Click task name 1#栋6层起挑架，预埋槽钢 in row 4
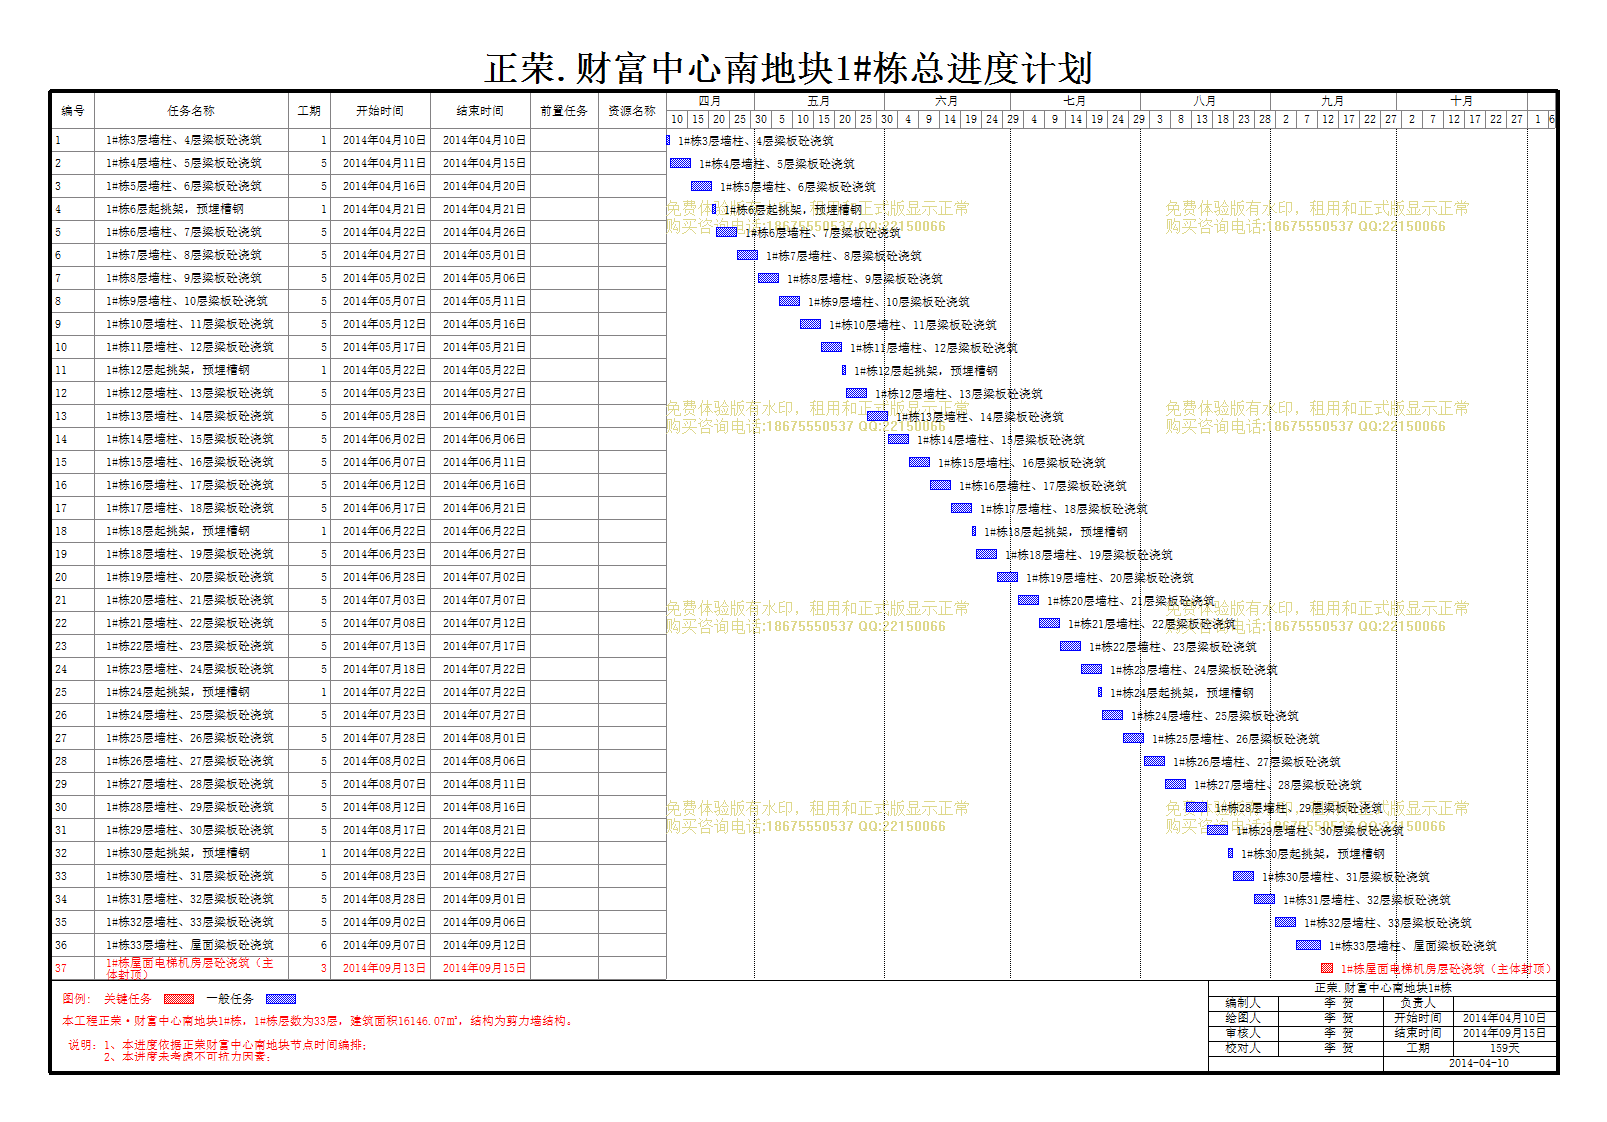Image resolution: width=1607 pixels, height=1122 pixels. (175, 209)
